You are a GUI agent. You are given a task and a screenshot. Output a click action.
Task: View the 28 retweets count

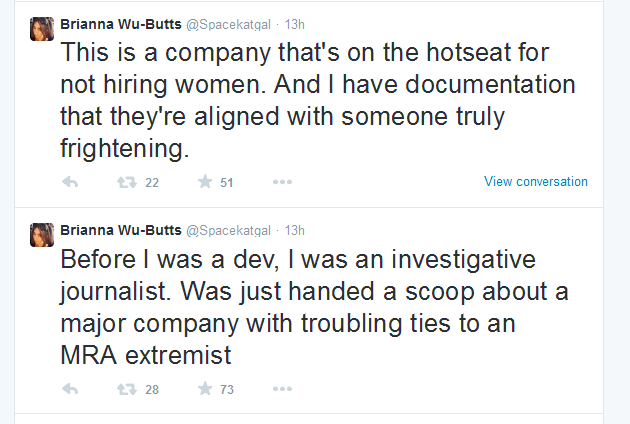(152, 389)
